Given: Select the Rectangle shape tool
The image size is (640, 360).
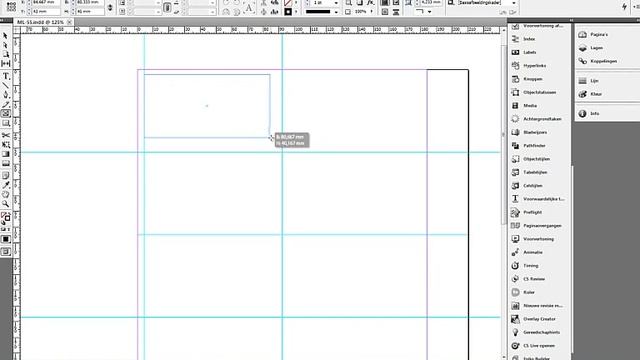Looking at the screenshot, I should click(x=5, y=123).
